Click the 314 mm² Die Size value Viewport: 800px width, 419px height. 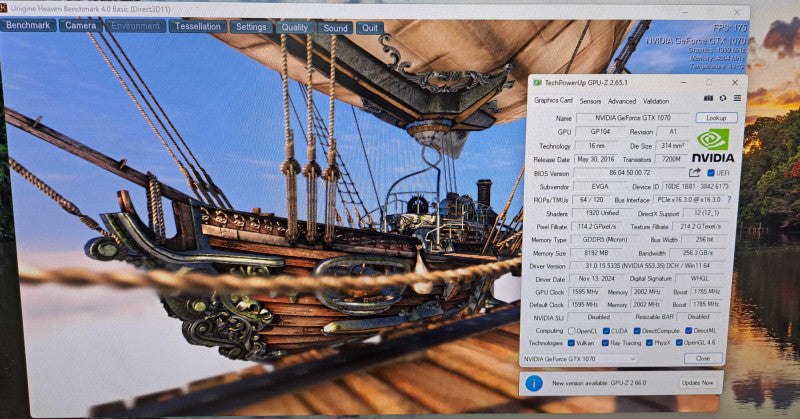672,145
